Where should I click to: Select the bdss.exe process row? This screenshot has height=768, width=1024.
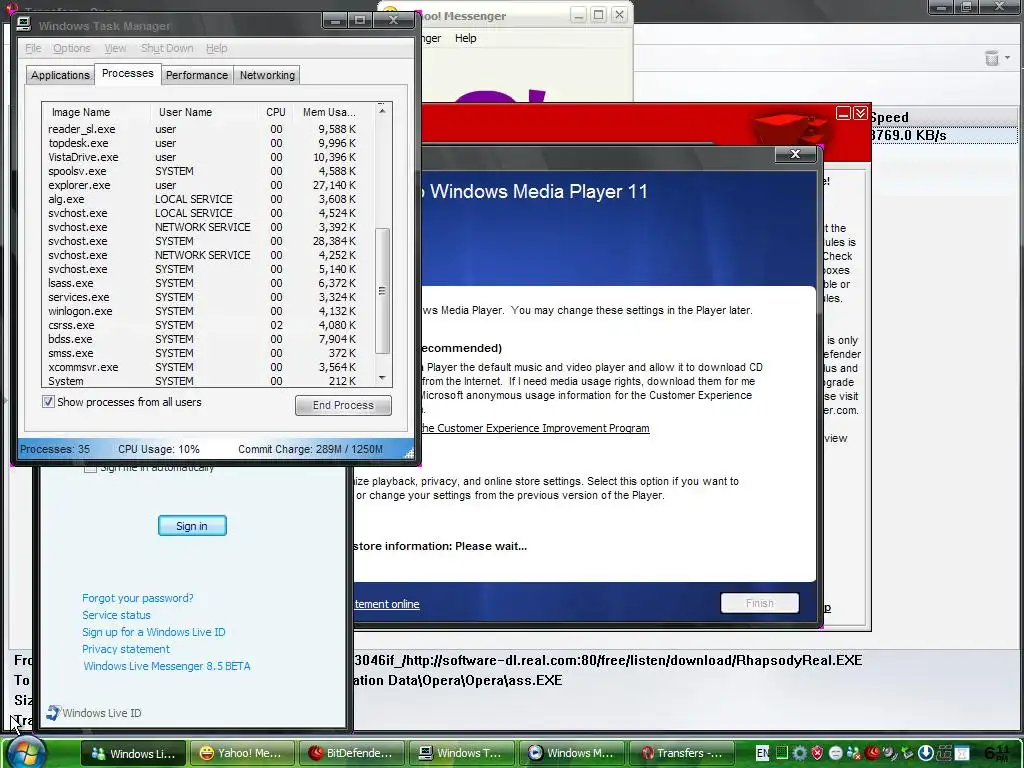pos(208,339)
